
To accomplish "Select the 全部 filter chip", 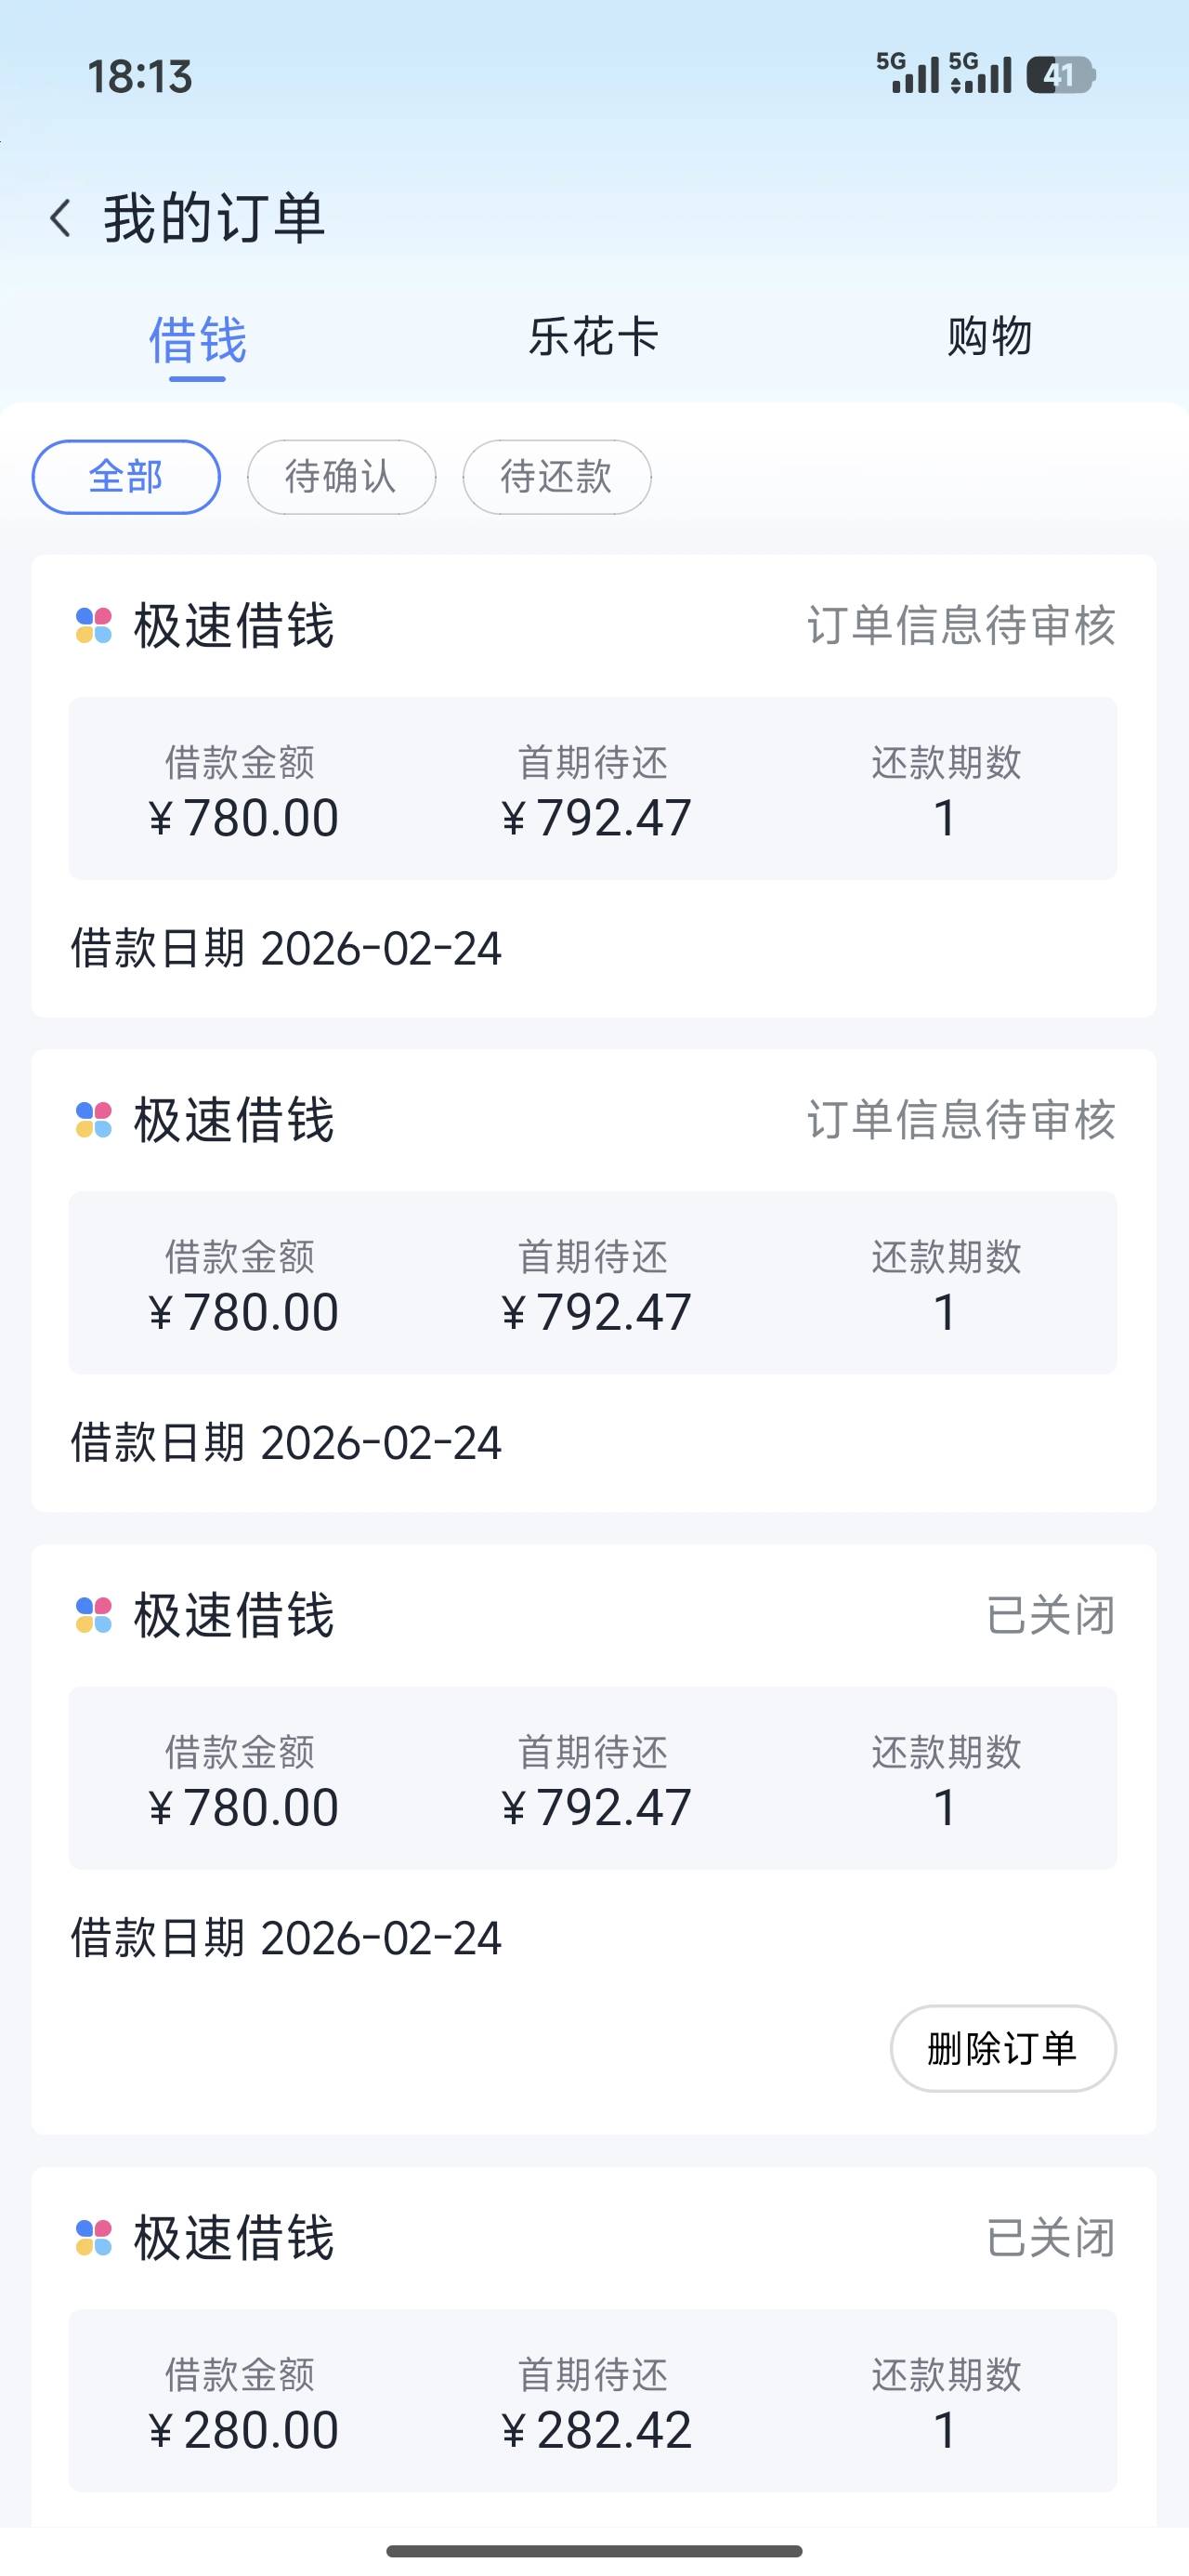I will pyautogui.click(x=126, y=477).
